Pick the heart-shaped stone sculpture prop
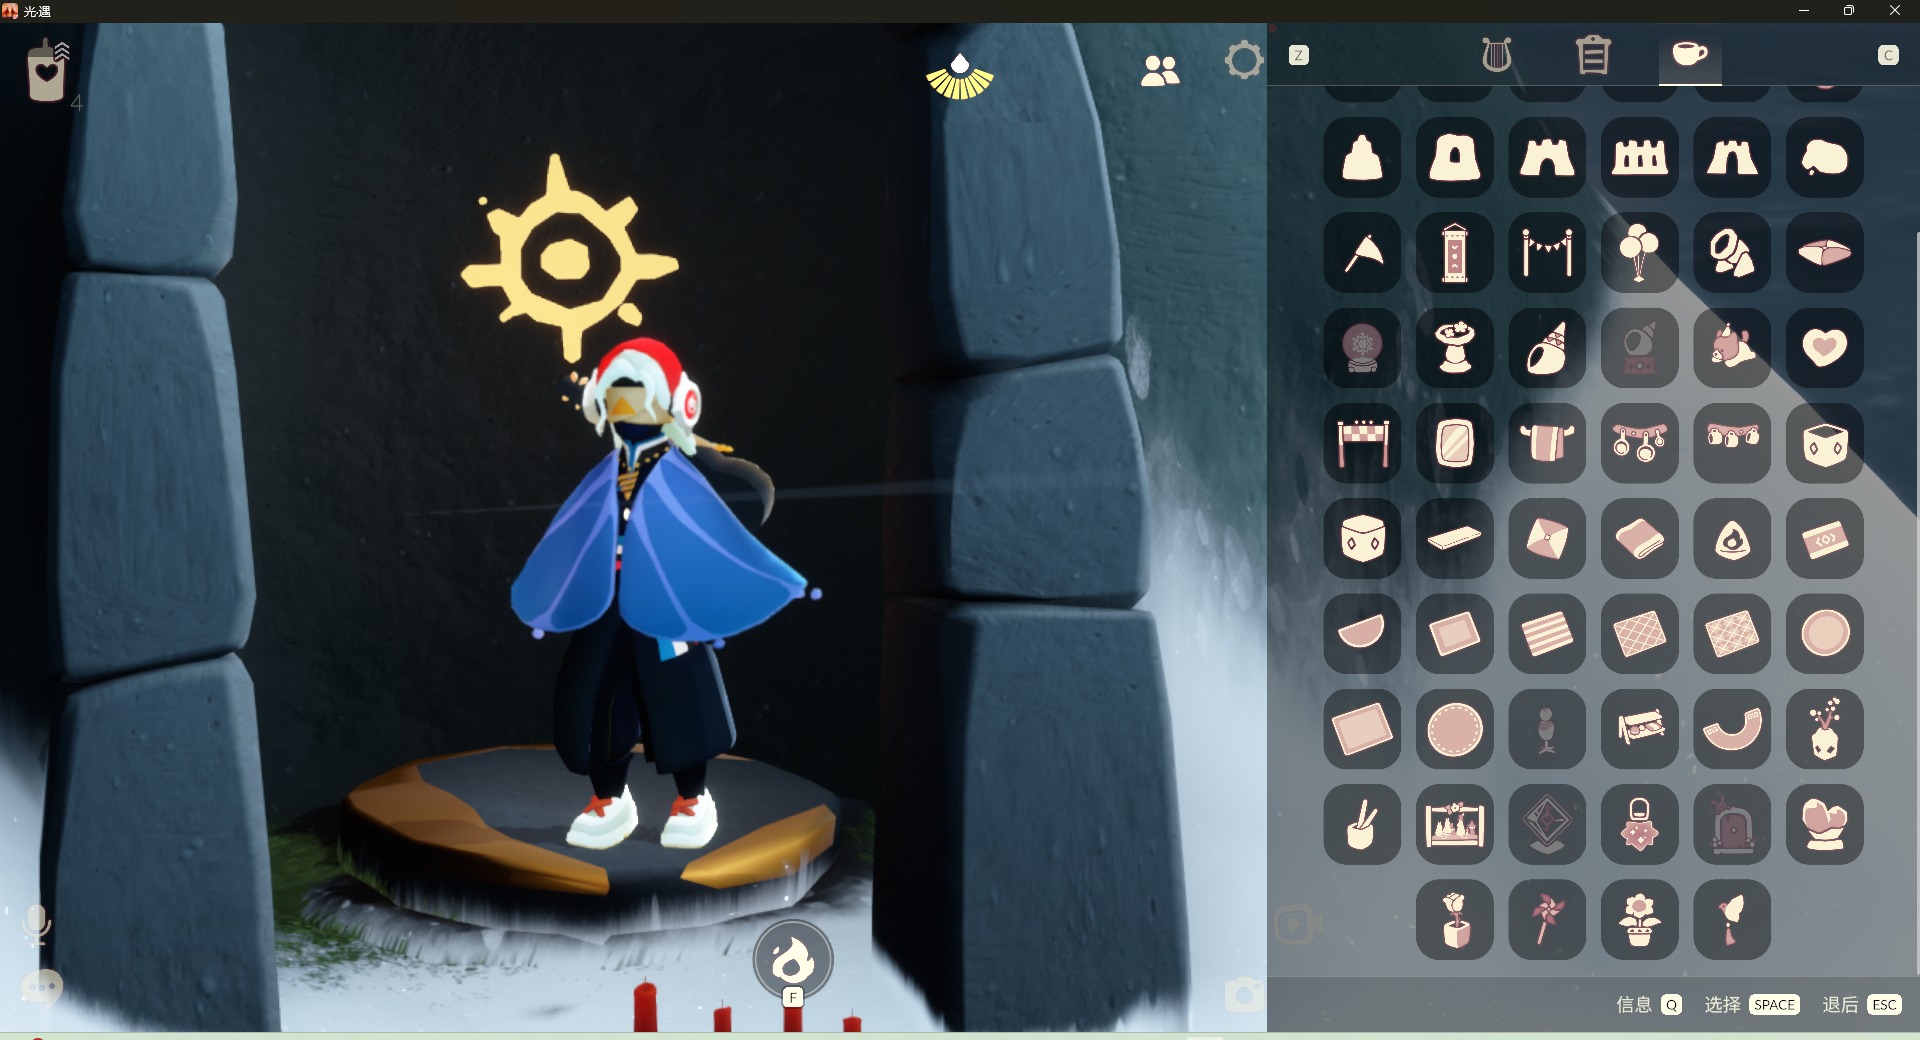This screenshot has width=1920, height=1040. 1825,824
